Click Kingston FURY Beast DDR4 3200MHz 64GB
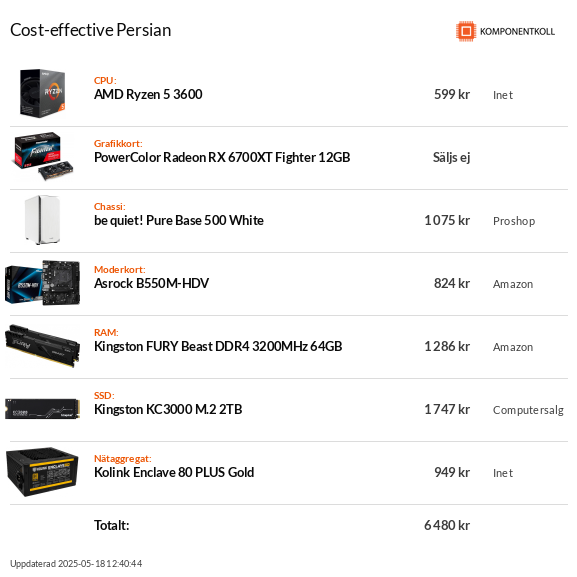The width and height of the screenshot is (577, 577). click(x=218, y=346)
